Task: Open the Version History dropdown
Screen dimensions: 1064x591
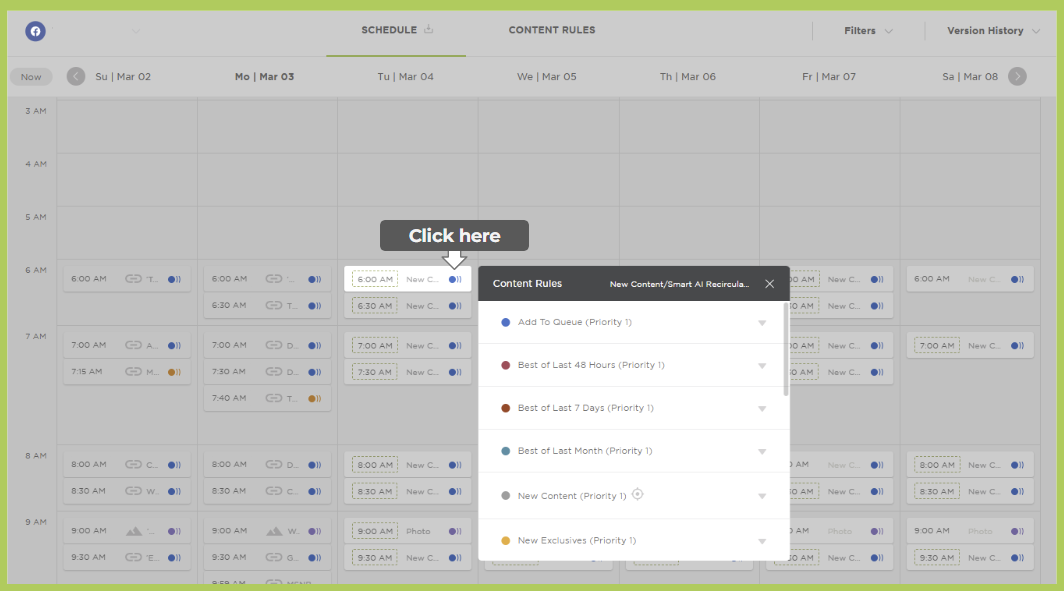Action: [x=993, y=31]
